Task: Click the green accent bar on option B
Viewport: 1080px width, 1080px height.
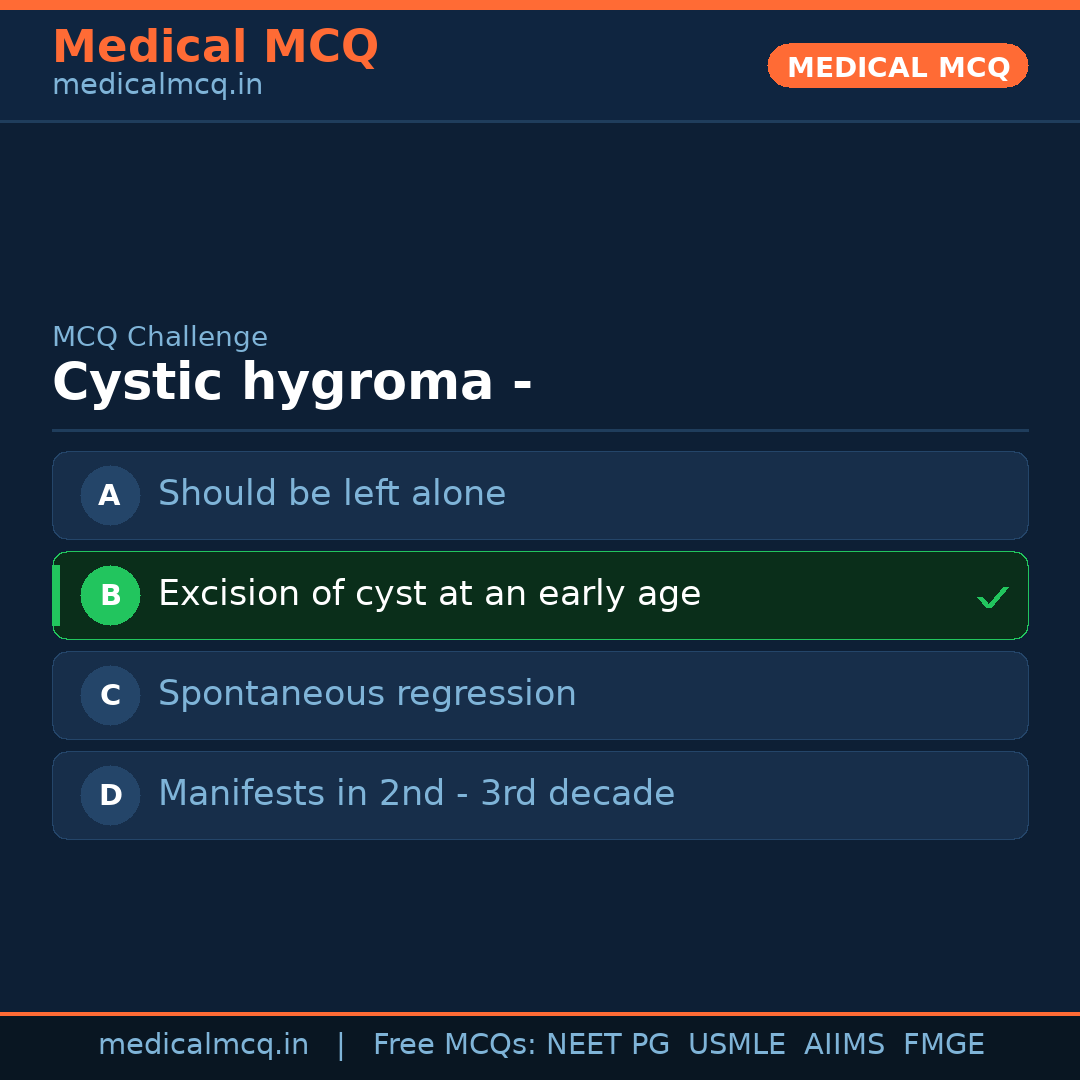Action: click(x=56, y=595)
